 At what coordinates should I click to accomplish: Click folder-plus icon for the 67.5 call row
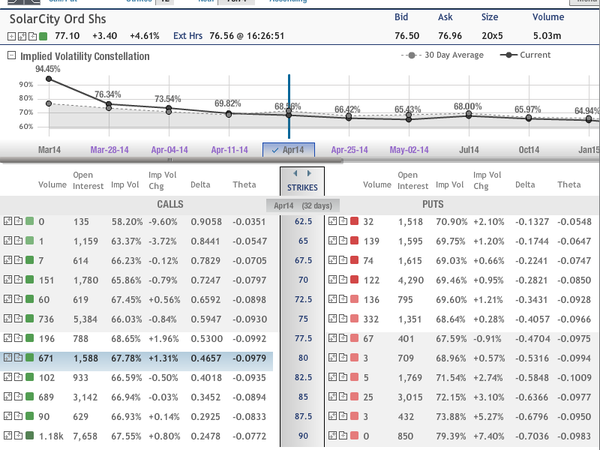(x=18, y=260)
